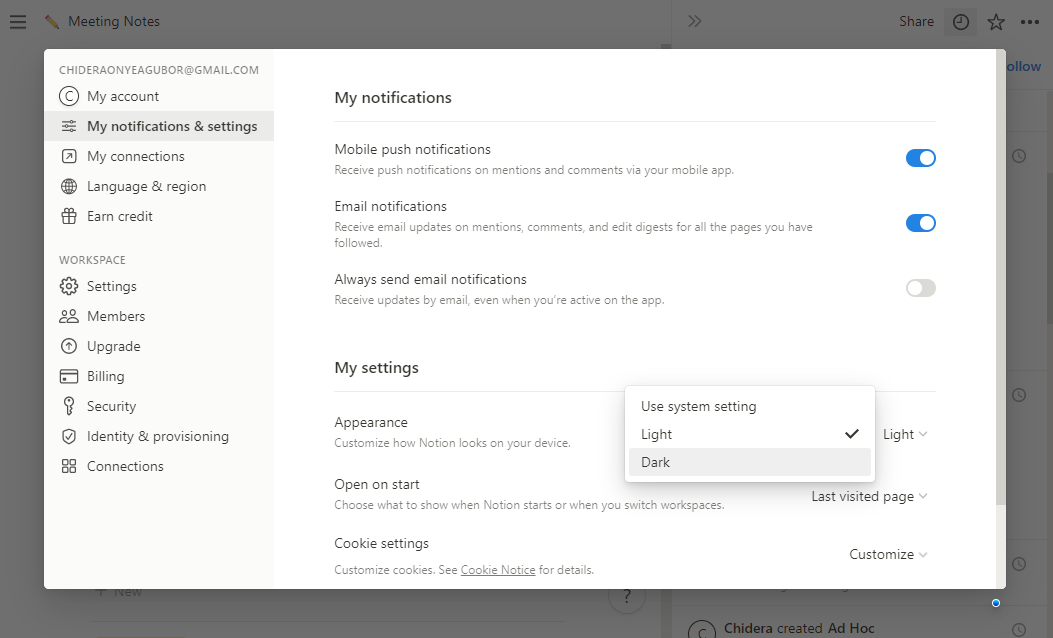Click the Meeting Notes page title
1053x638 pixels.
[x=114, y=21]
